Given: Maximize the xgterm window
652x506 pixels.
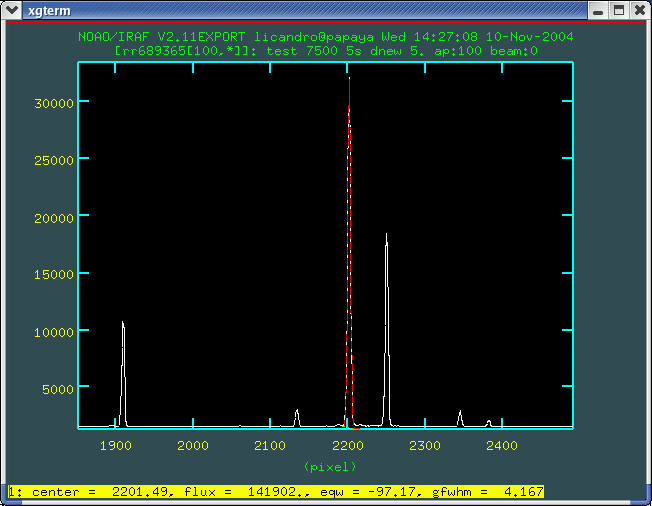Looking at the screenshot, I should coord(619,11).
